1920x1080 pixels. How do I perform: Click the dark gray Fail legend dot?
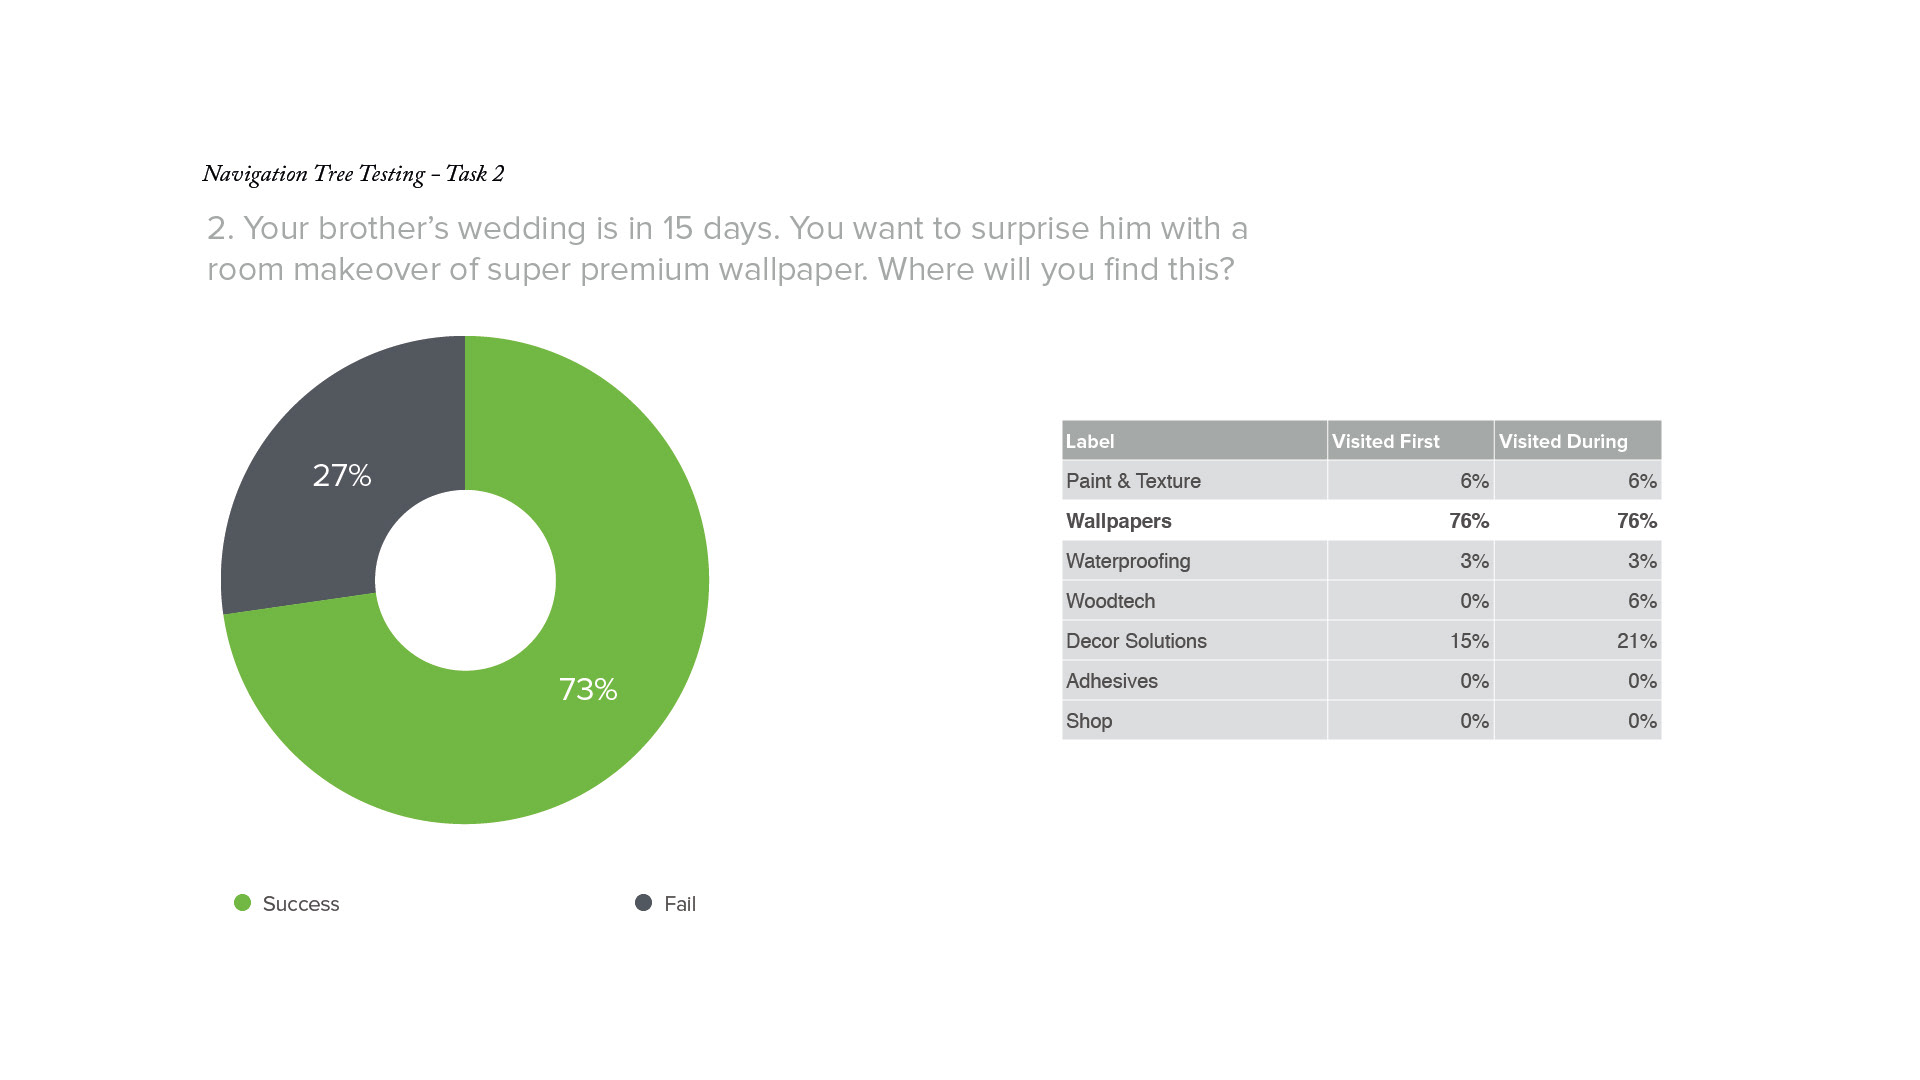point(643,903)
